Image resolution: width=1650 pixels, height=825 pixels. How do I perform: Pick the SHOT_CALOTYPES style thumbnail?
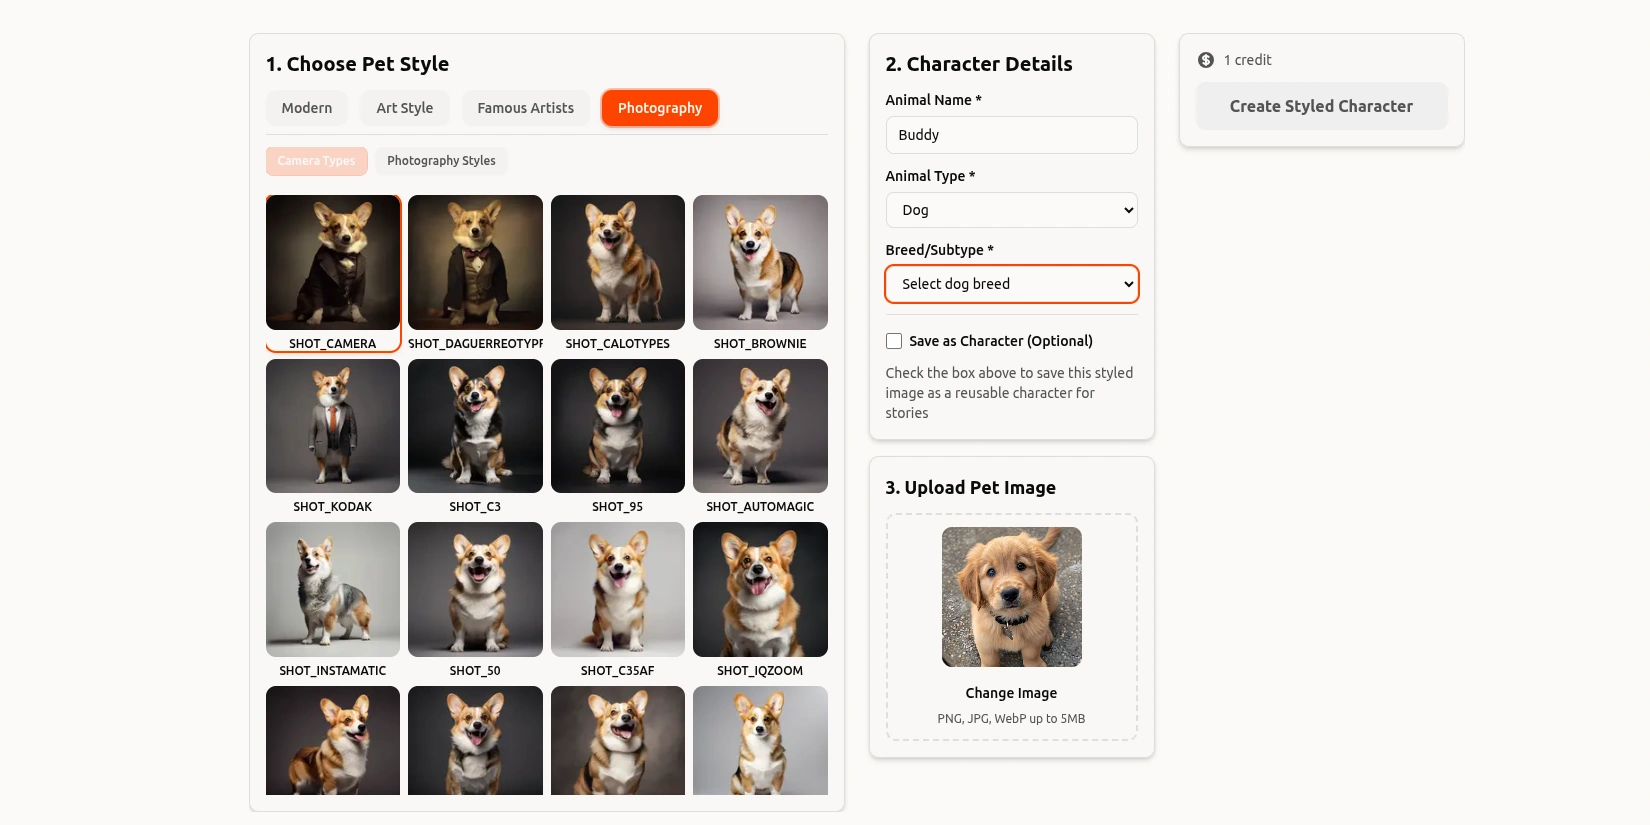tap(617, 263)
